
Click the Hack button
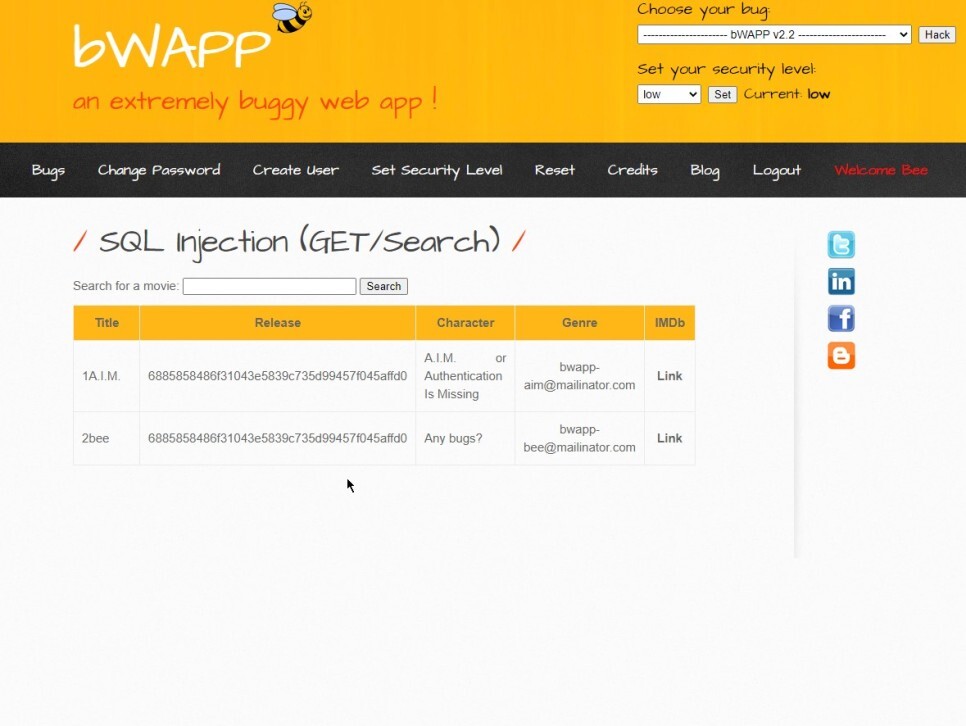936,35
